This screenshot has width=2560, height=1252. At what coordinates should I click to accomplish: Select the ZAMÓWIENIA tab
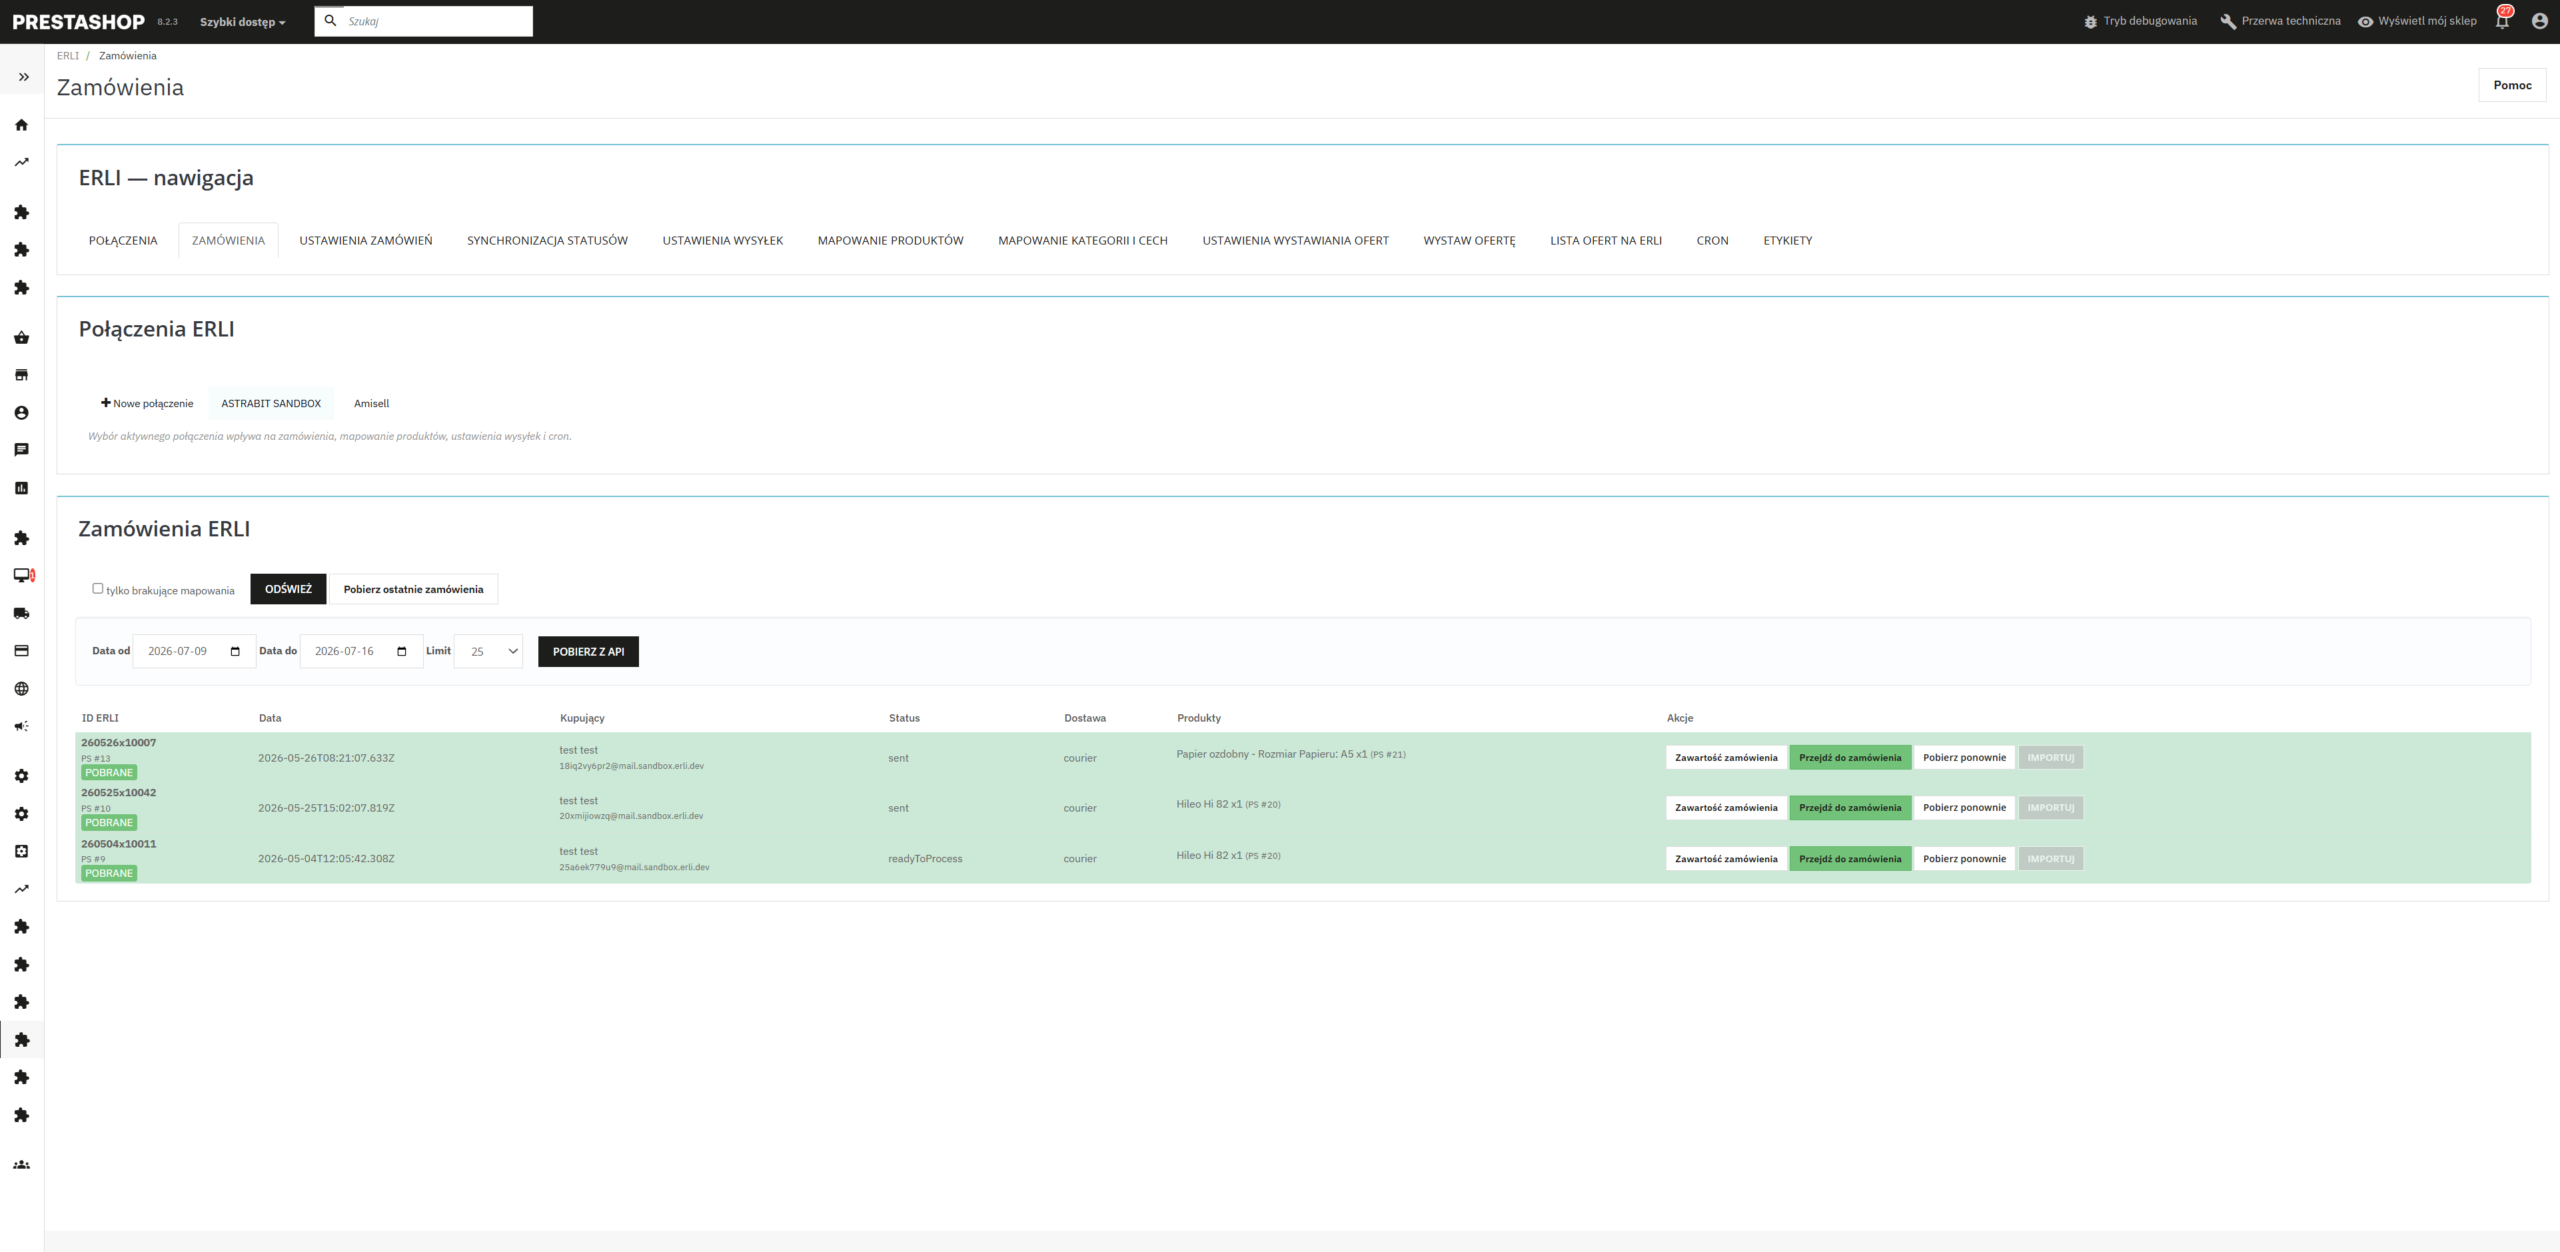(228, 241)
